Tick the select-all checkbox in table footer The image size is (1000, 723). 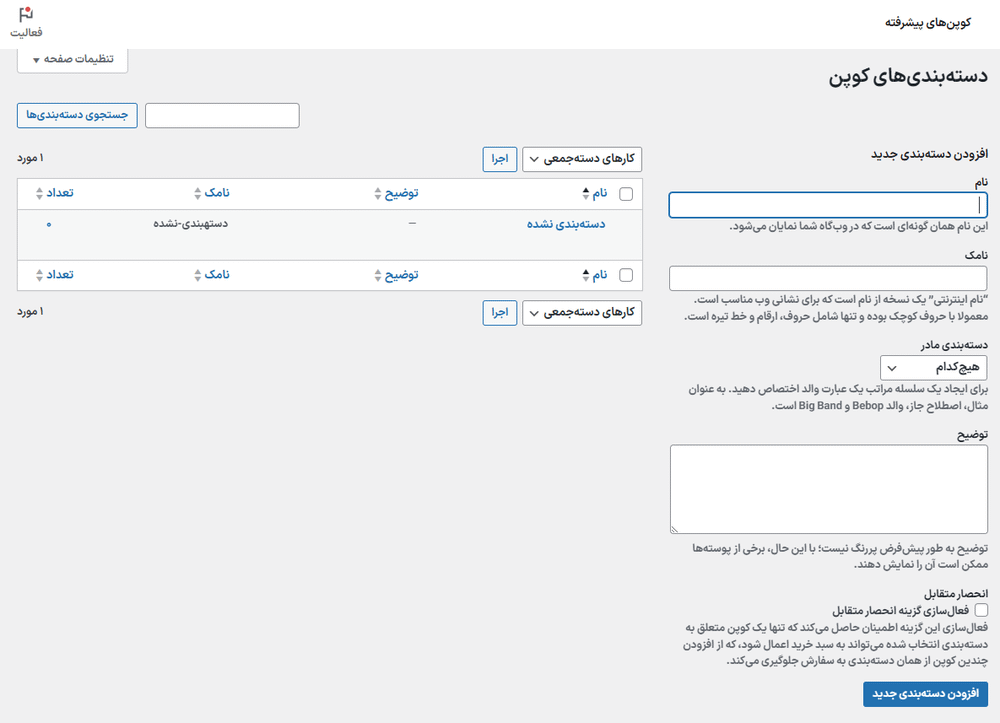coord(626,275)
